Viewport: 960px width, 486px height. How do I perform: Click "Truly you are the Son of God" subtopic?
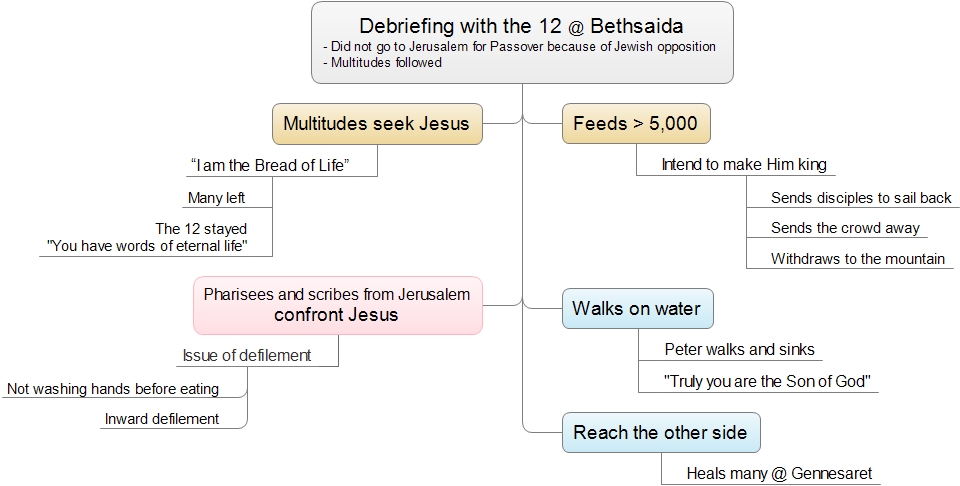767,381
